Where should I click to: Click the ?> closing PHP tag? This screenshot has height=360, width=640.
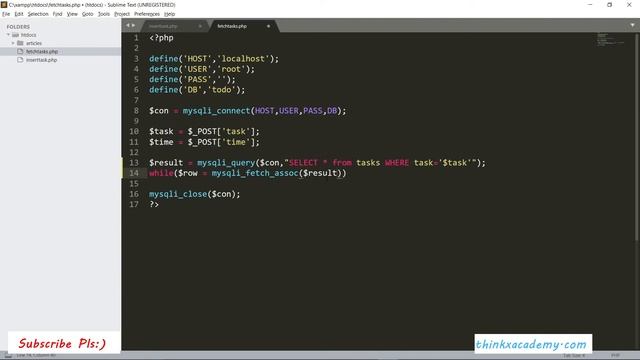pyautogui.click(x=154, y=204)
